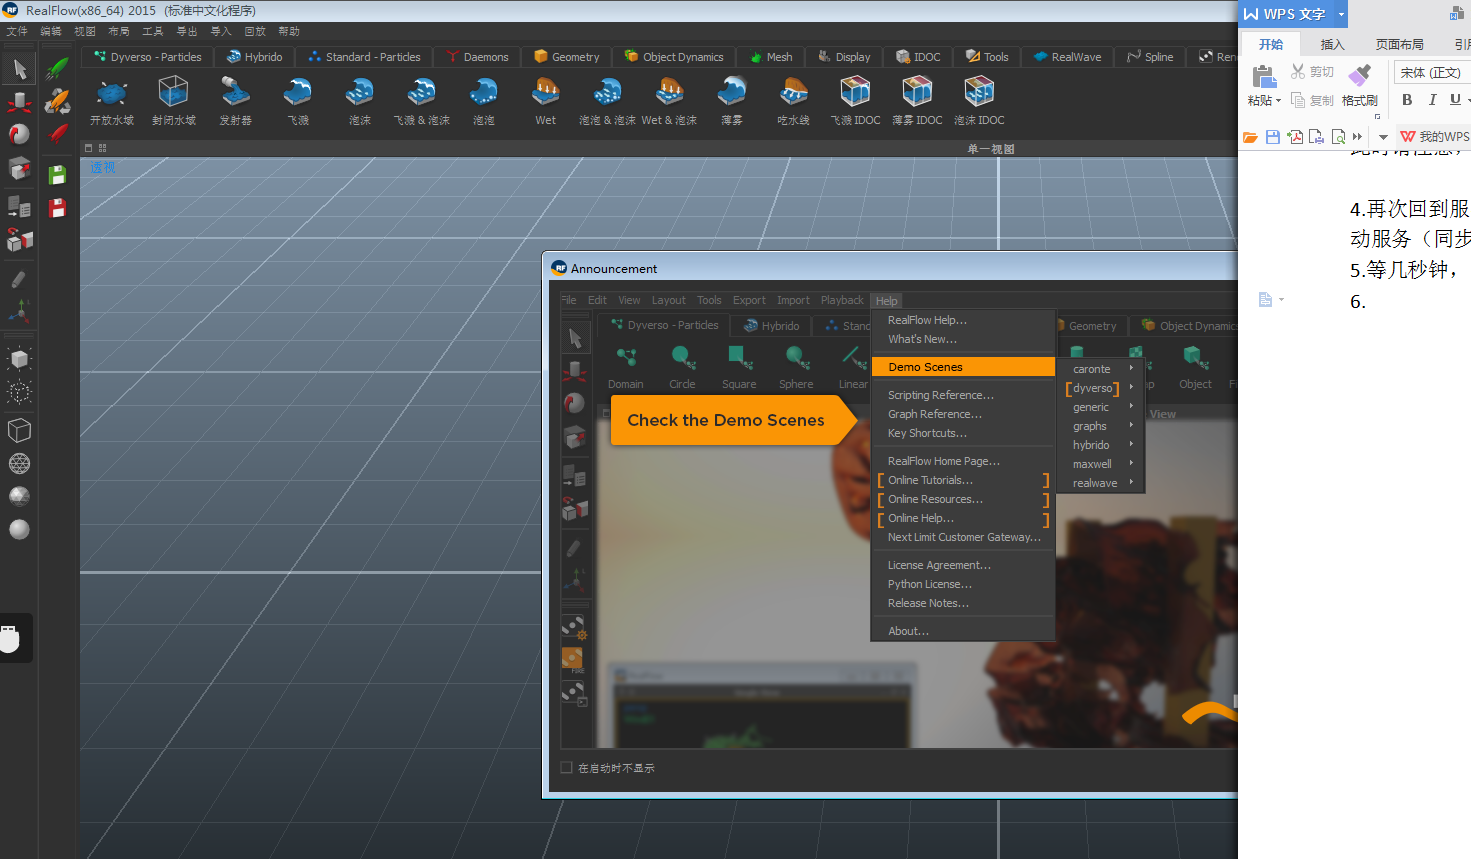Switch to the Geometry shelf tab
This screenshot has width=1471, height=859.
coord(567,57)
